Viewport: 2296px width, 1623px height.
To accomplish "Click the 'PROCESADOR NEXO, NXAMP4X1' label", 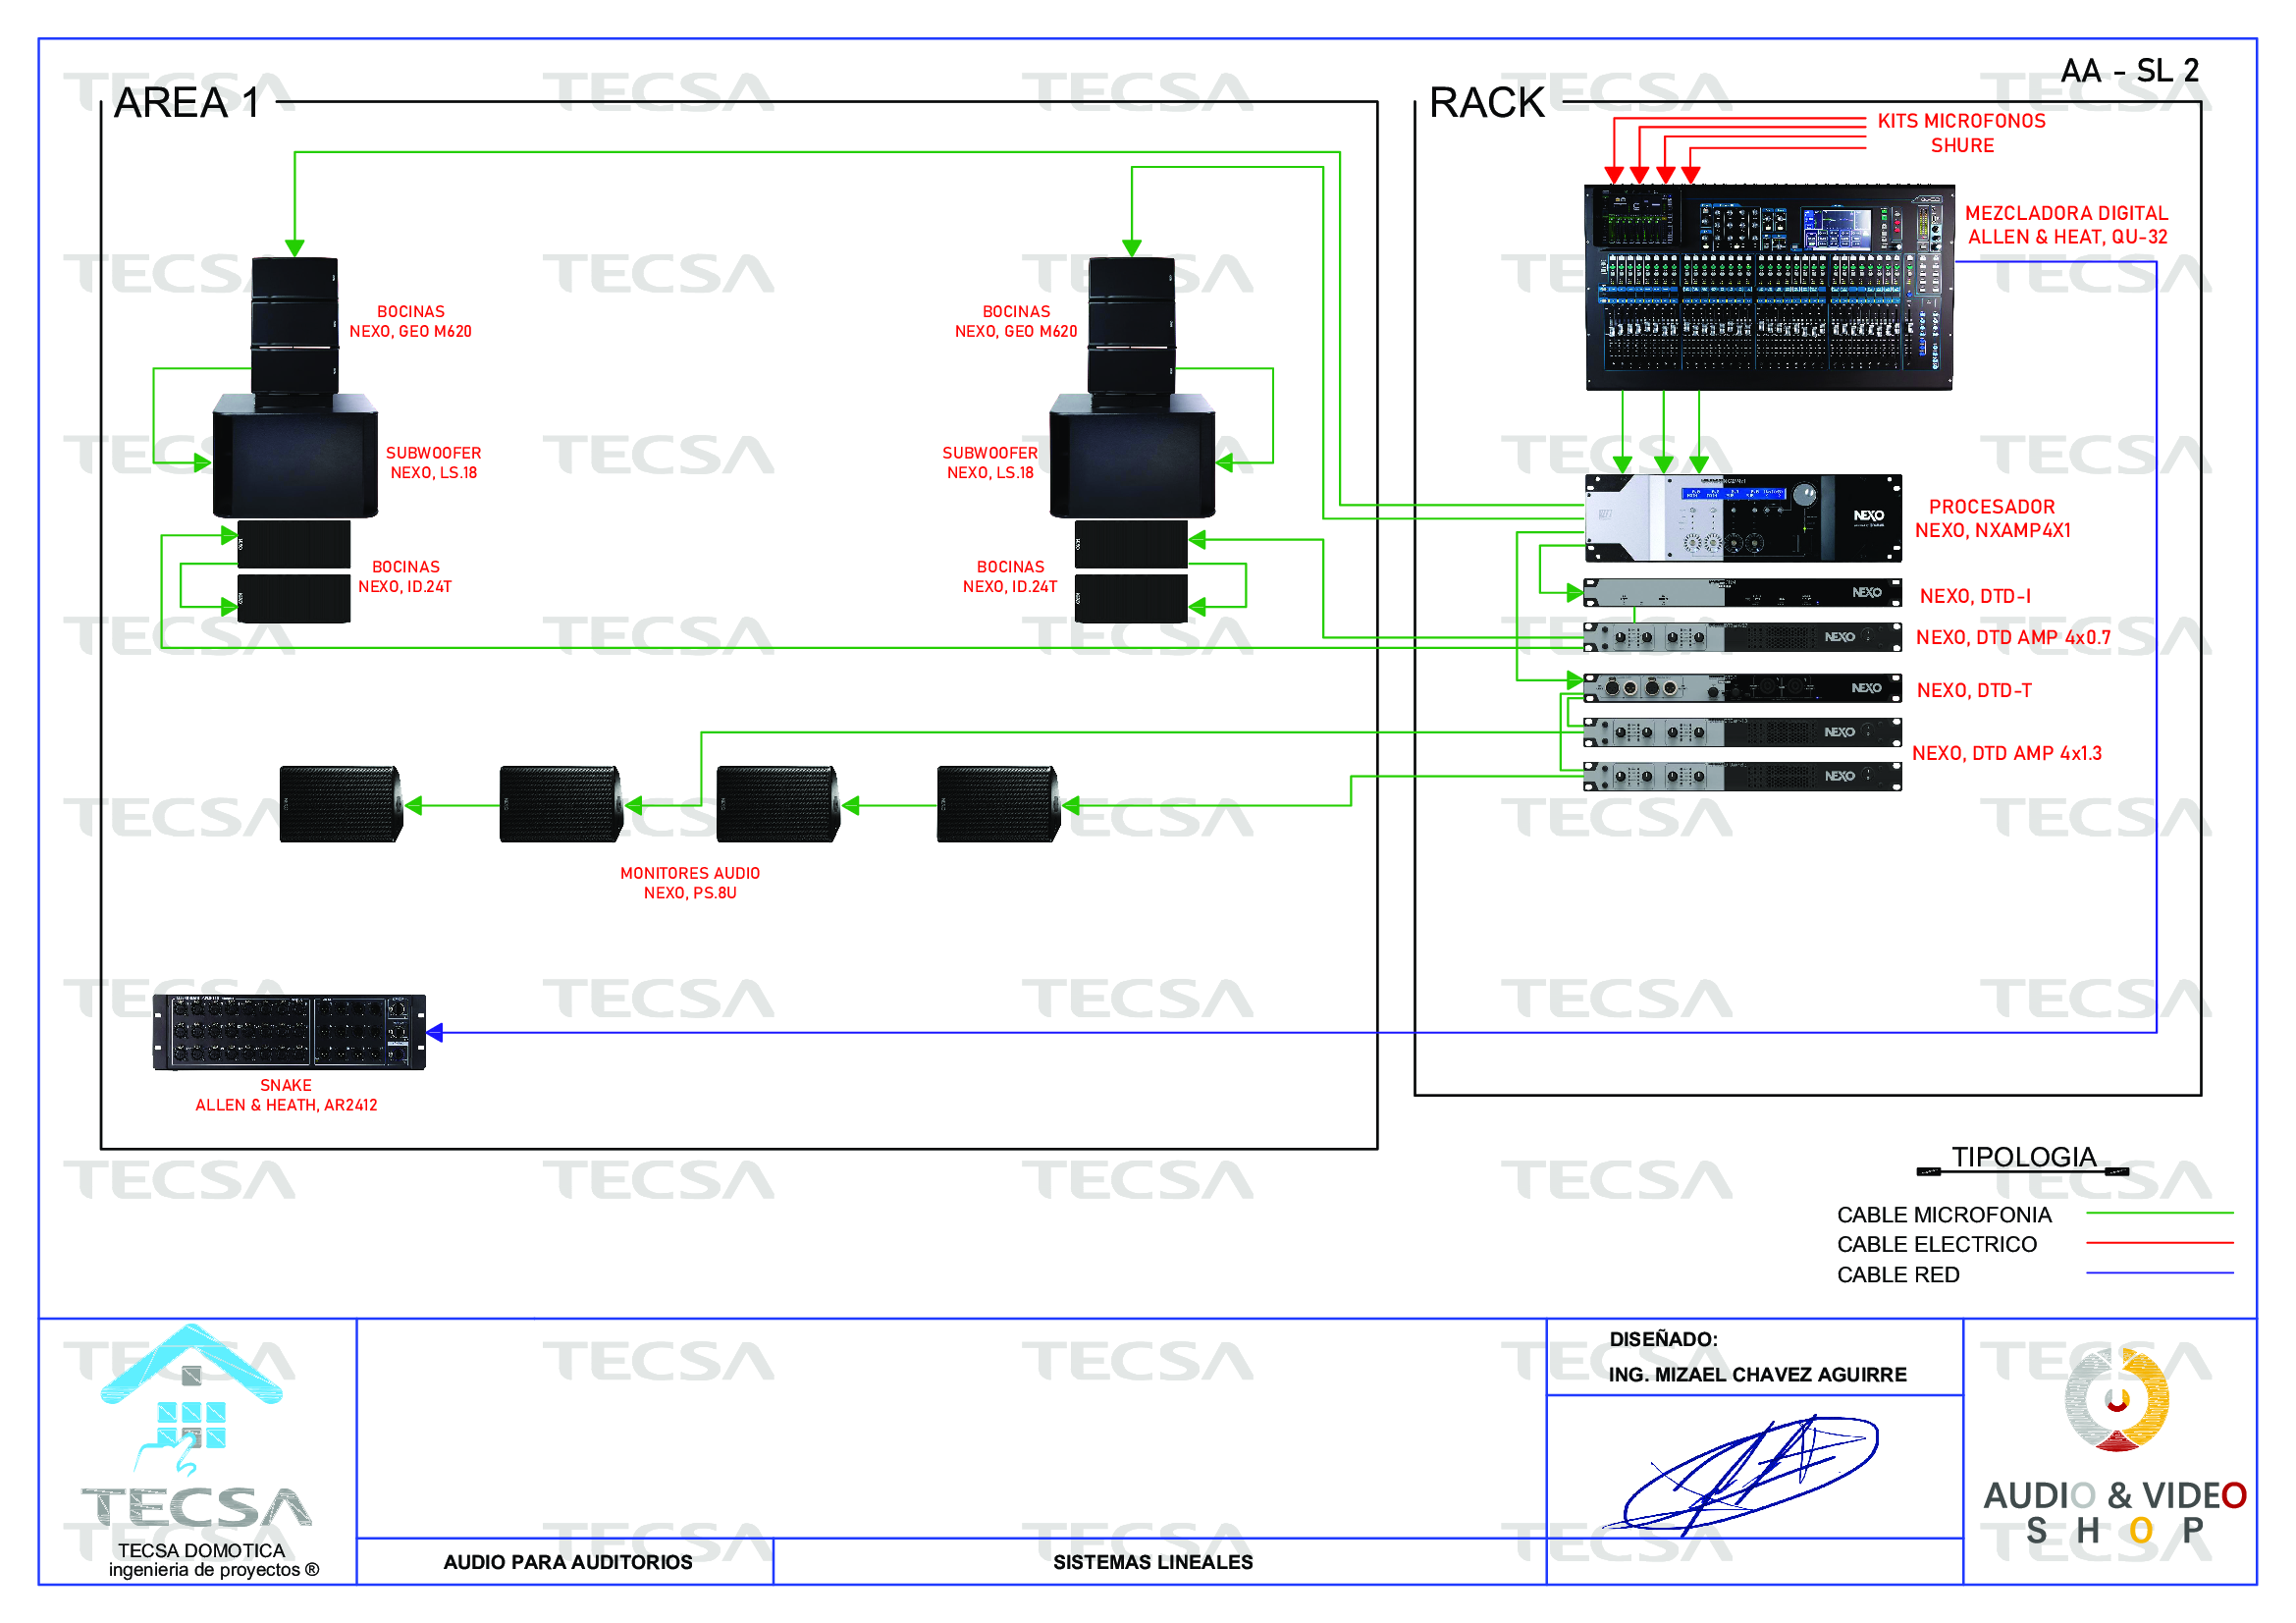I will (1993, 519).
